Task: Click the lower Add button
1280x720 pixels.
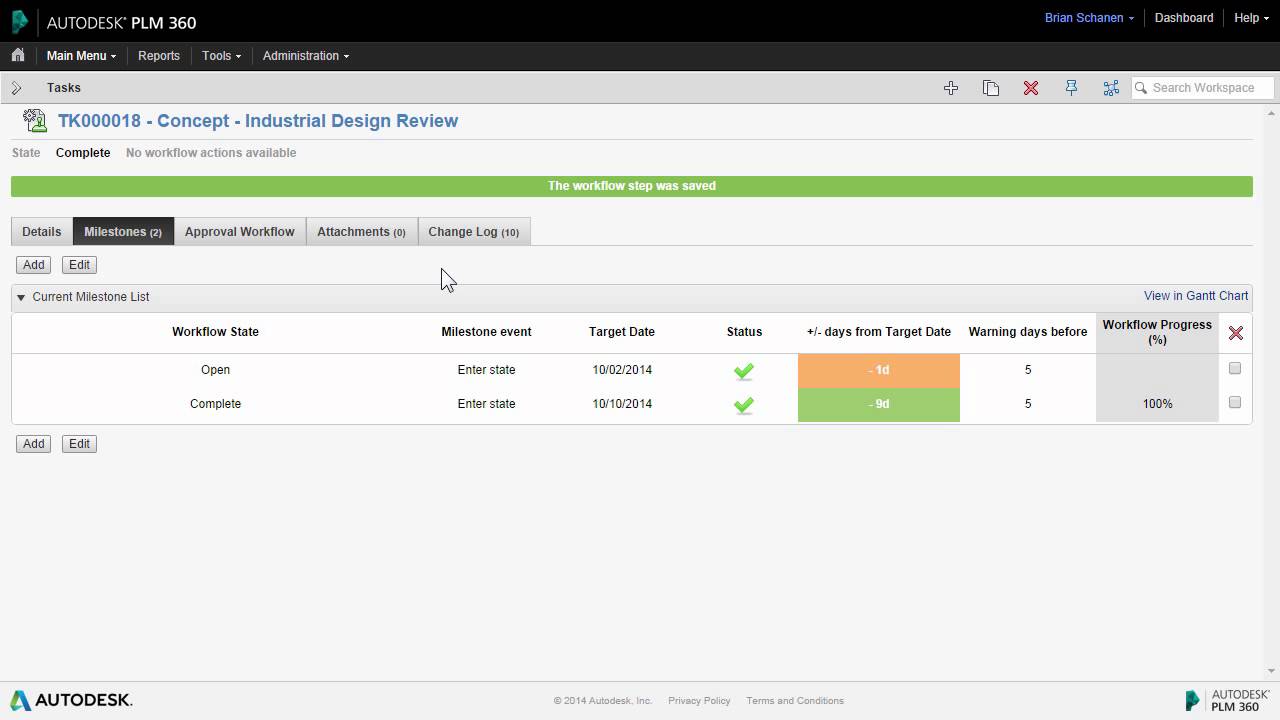Action: 34,444
